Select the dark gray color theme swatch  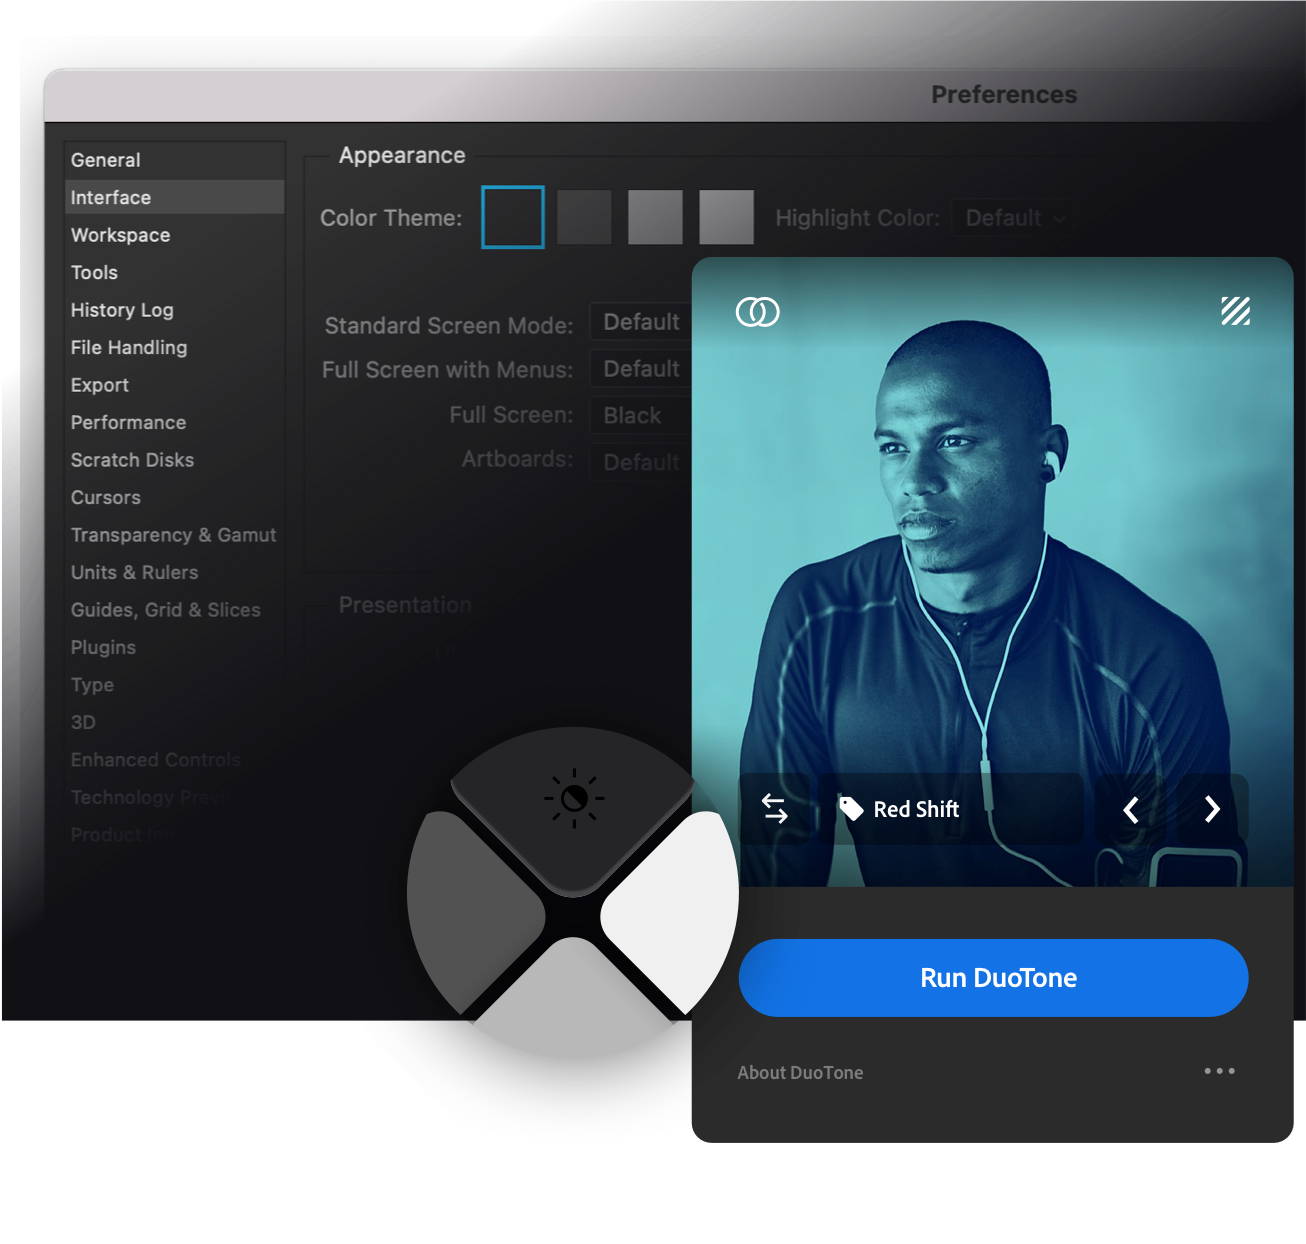click(584, 217)
